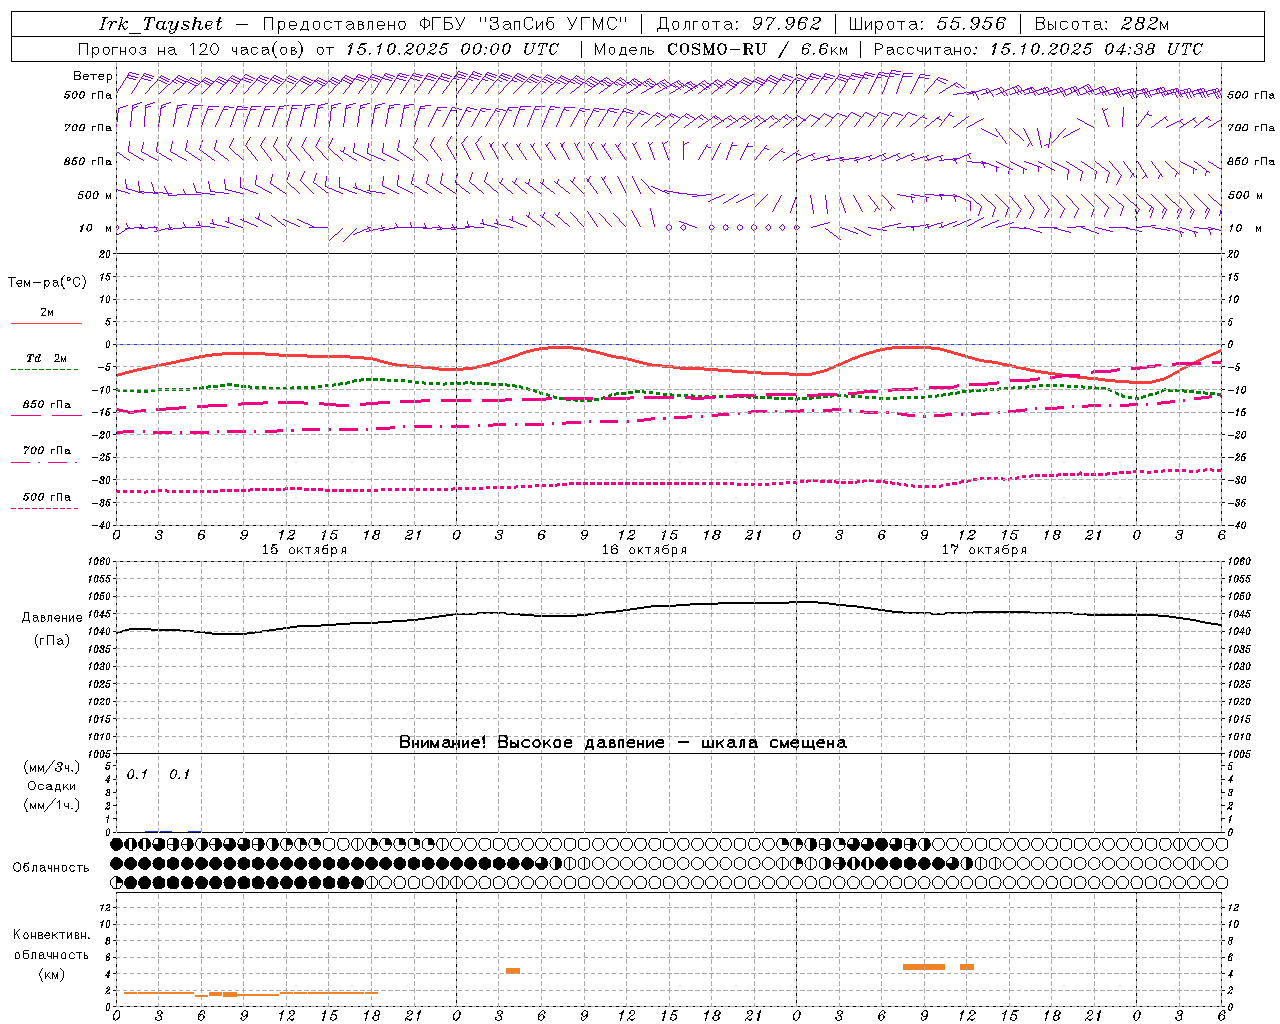Click the forecast start '15.10.2025 00:00 UTC'
This screenshot has width=1280, height=1024.
[452, 49]
